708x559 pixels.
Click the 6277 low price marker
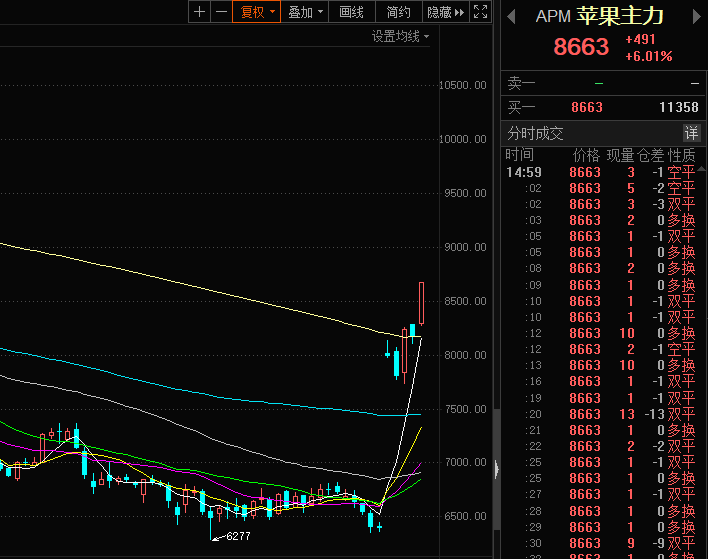[236, 537]
